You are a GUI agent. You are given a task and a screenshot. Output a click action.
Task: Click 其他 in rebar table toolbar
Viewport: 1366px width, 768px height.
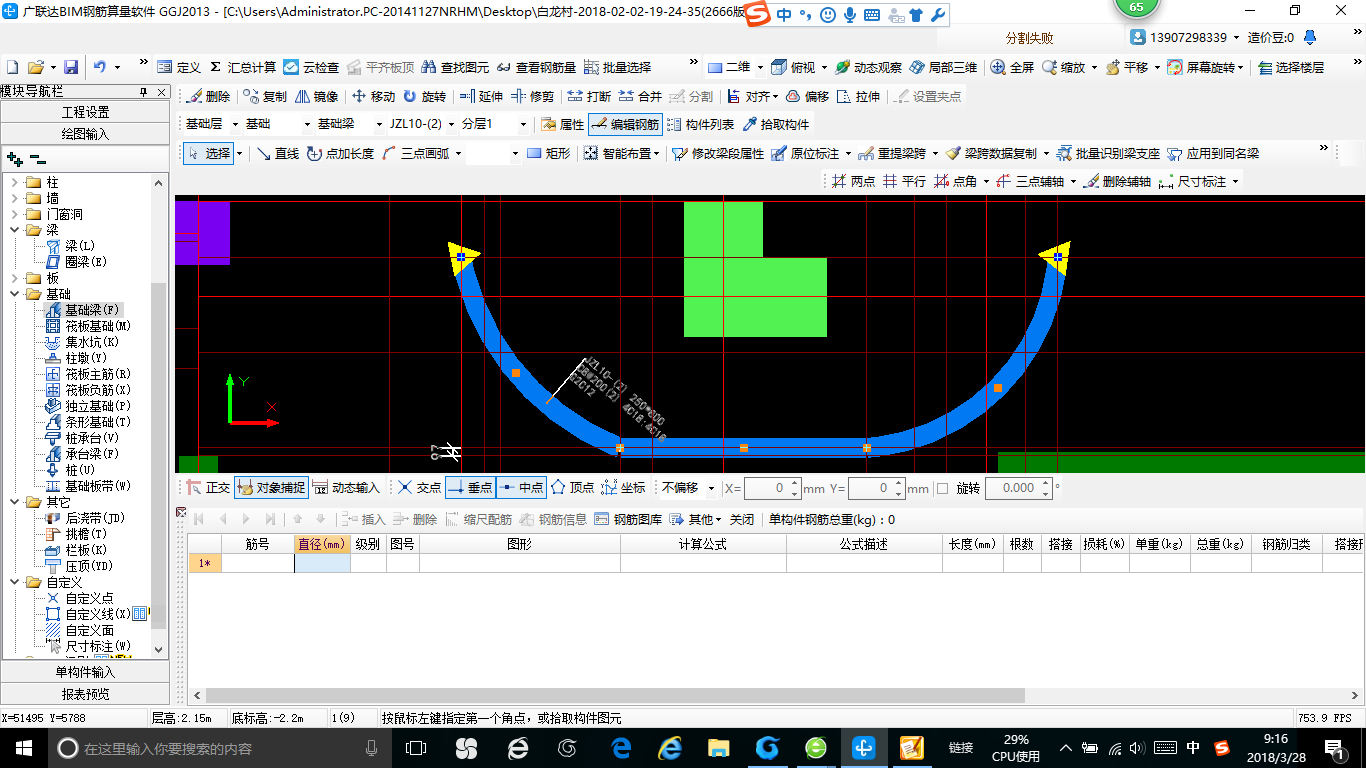pyautogui.click(x=696, y=519)
